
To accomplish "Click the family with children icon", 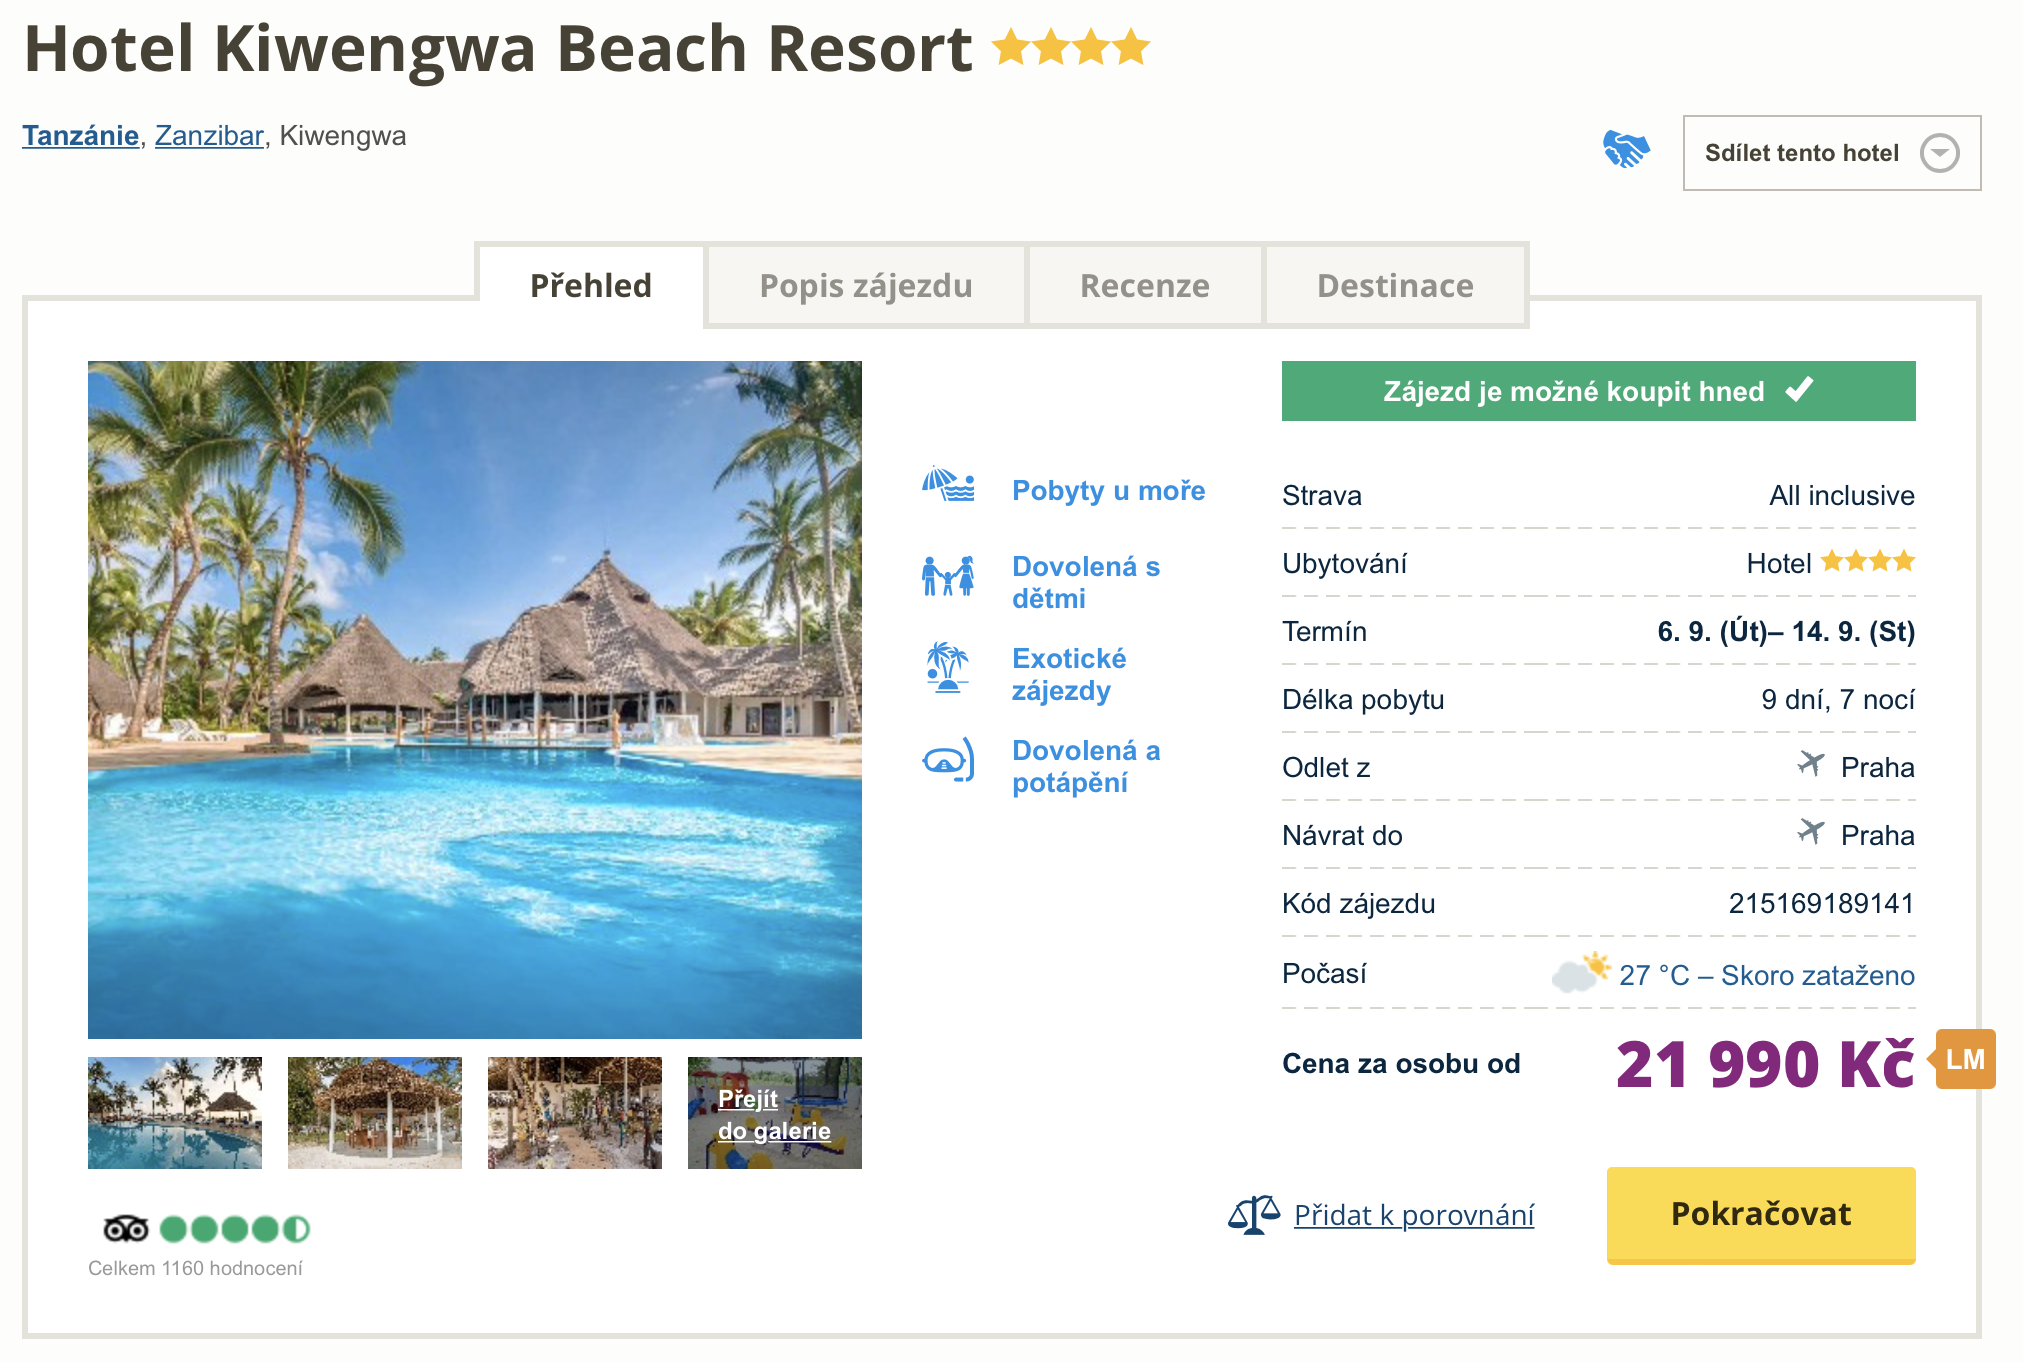I will pyautogui.click(x=947, y=577).
